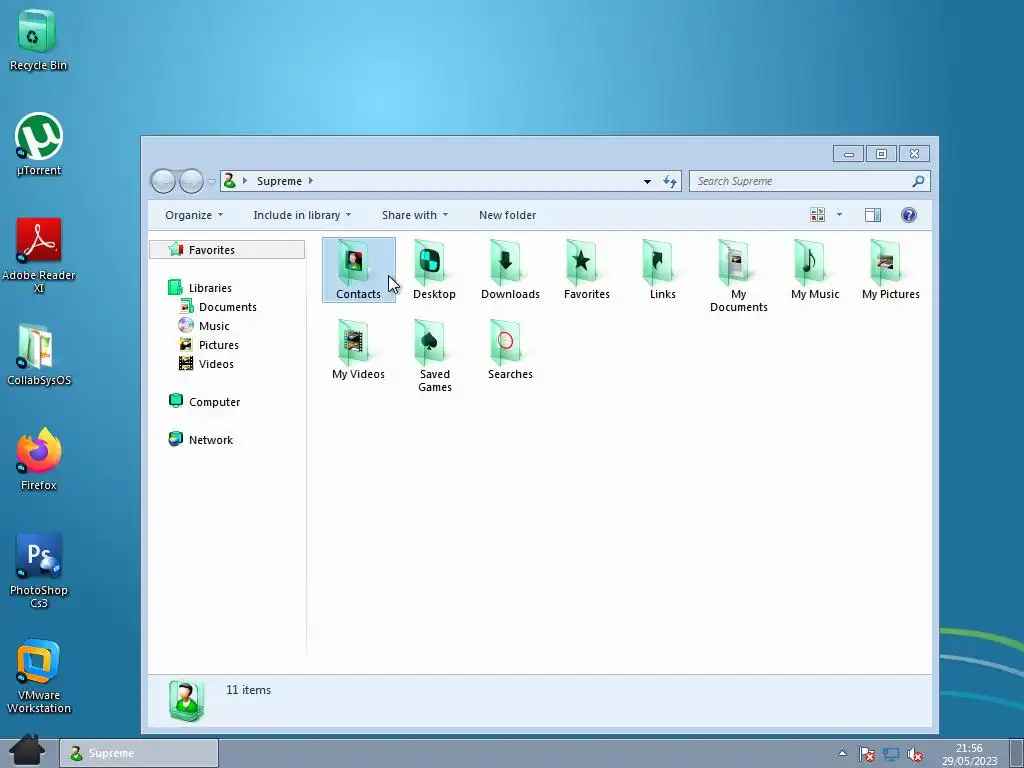Viewport: 1024px width, 768px height.
Task: Select the CollabSysOS desktop icon
Action: (39, 355)
